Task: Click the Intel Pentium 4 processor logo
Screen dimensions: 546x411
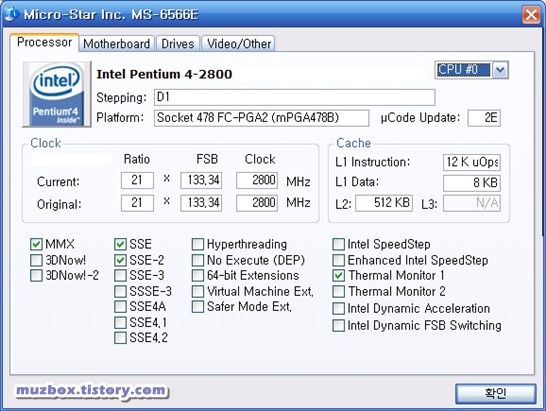Action: click(x=57, y=94)
